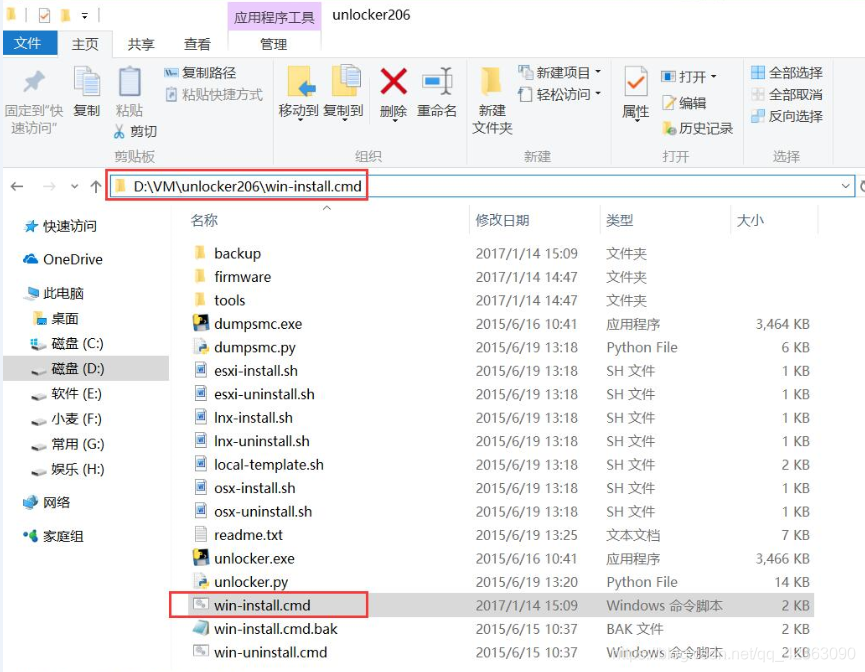Open drive 软件 (E:)

tap(67, 394)
